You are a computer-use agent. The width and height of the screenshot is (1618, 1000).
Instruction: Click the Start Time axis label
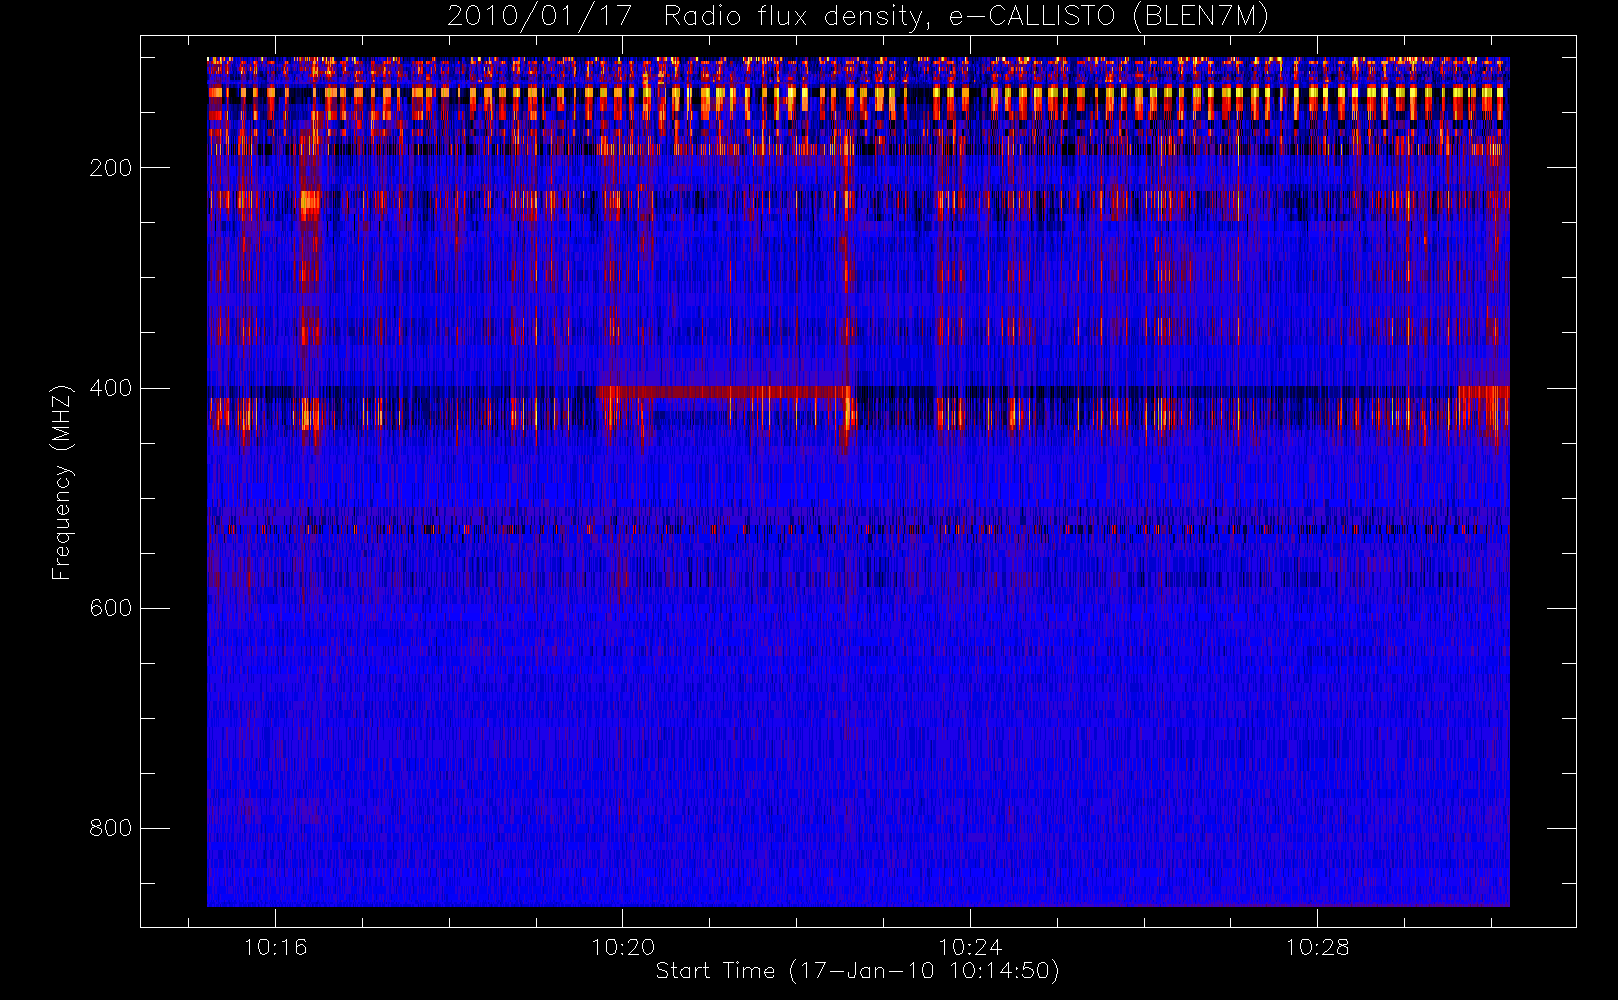[x=858, y=971]
